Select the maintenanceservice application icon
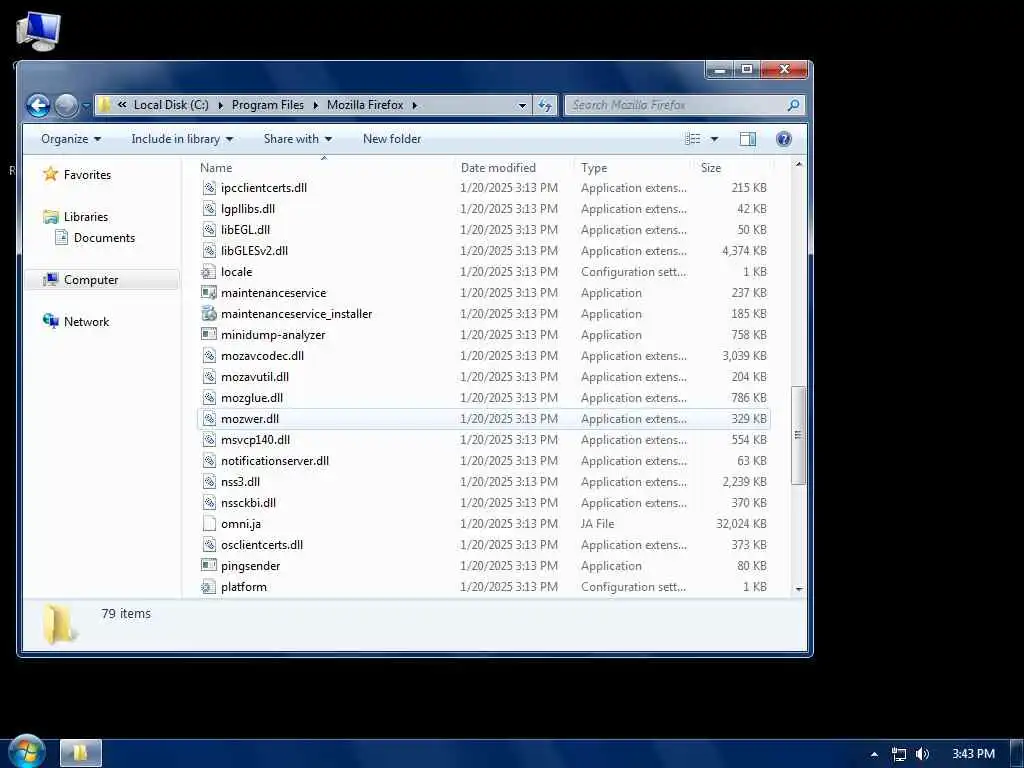 [x=208, y=293]
